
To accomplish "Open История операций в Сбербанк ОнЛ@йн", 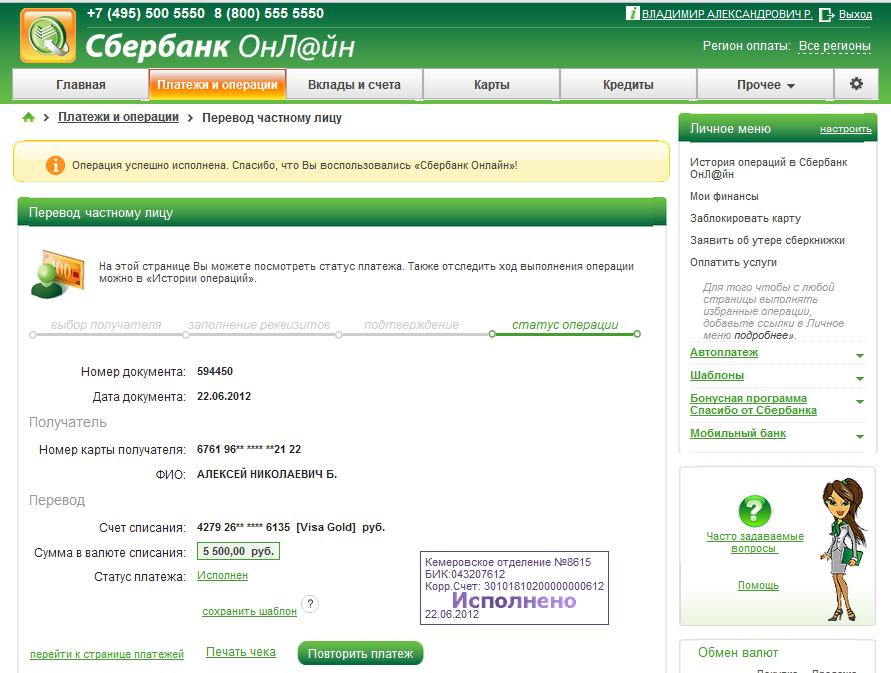I will (x=768, y=168).
